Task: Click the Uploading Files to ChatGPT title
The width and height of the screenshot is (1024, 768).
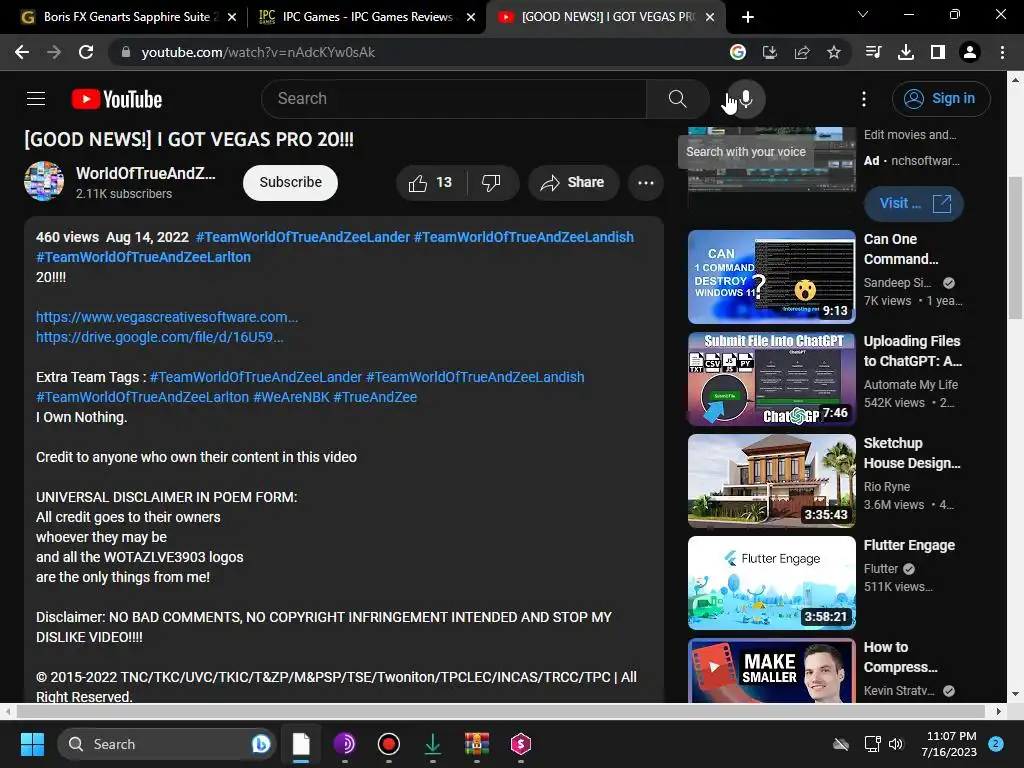Action: coord(912,351)
